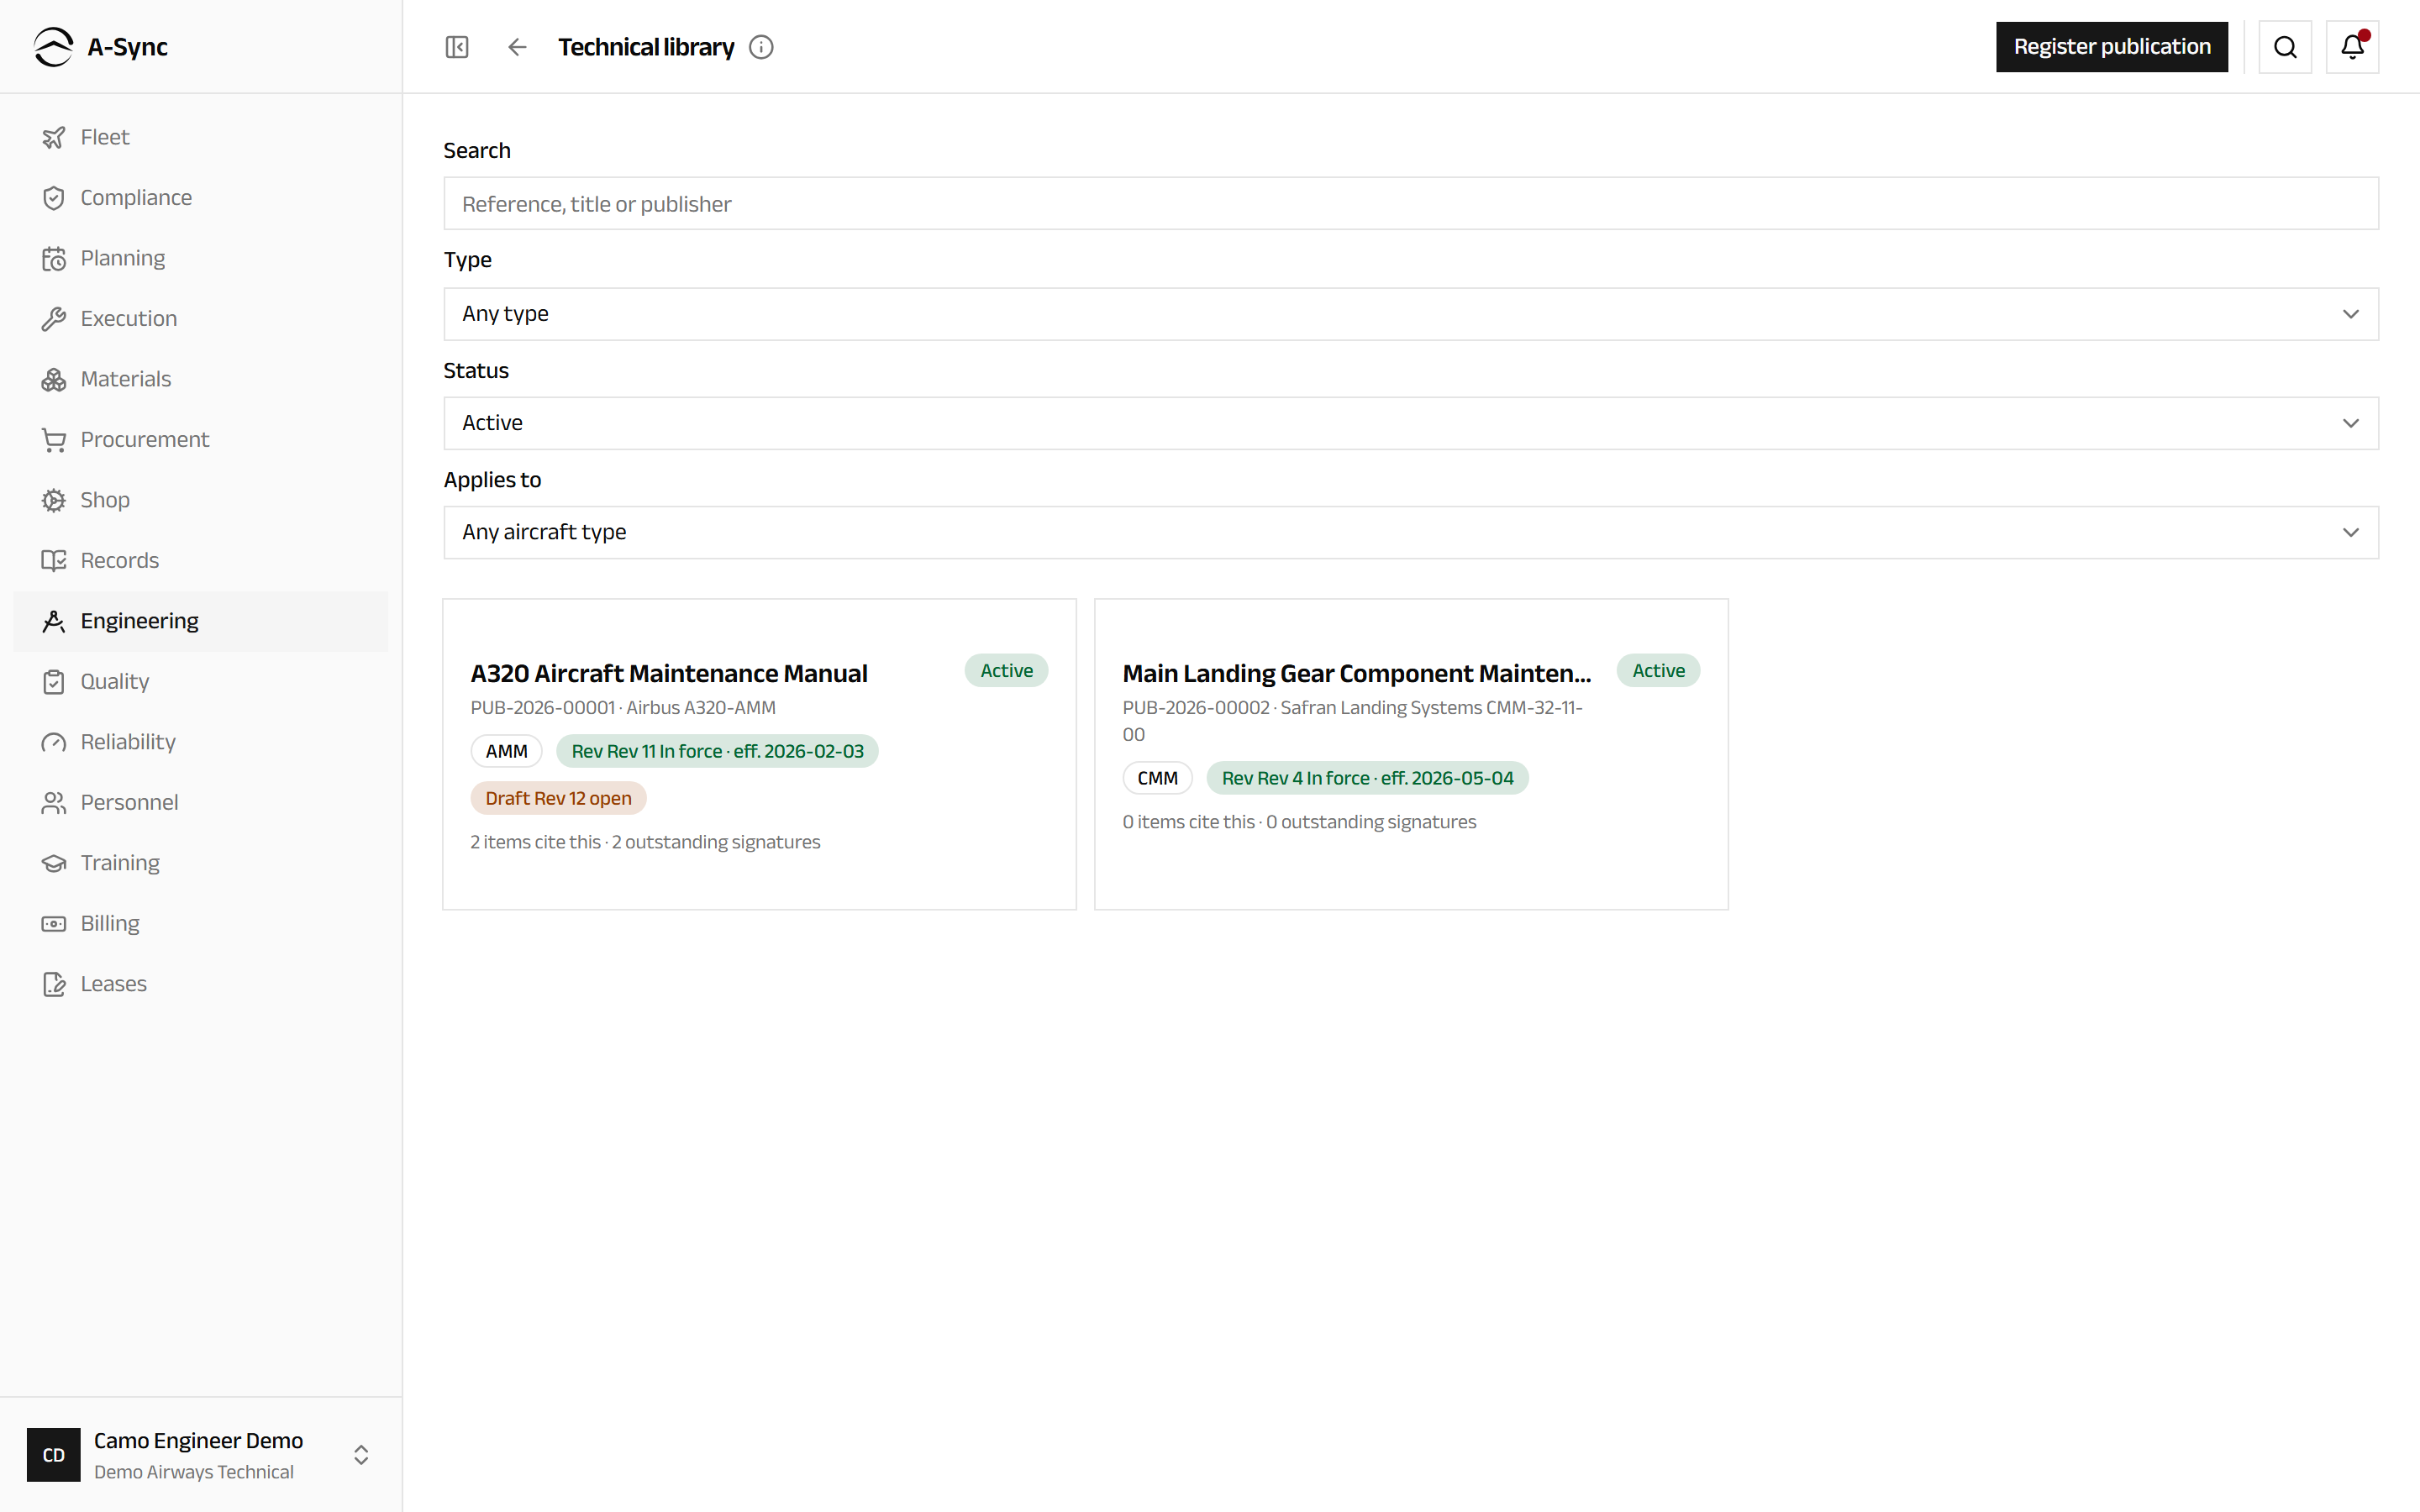Open the Technical library info icon
The height and width of the screenshot is (1512, 2420).
click(x=761, y=47)
